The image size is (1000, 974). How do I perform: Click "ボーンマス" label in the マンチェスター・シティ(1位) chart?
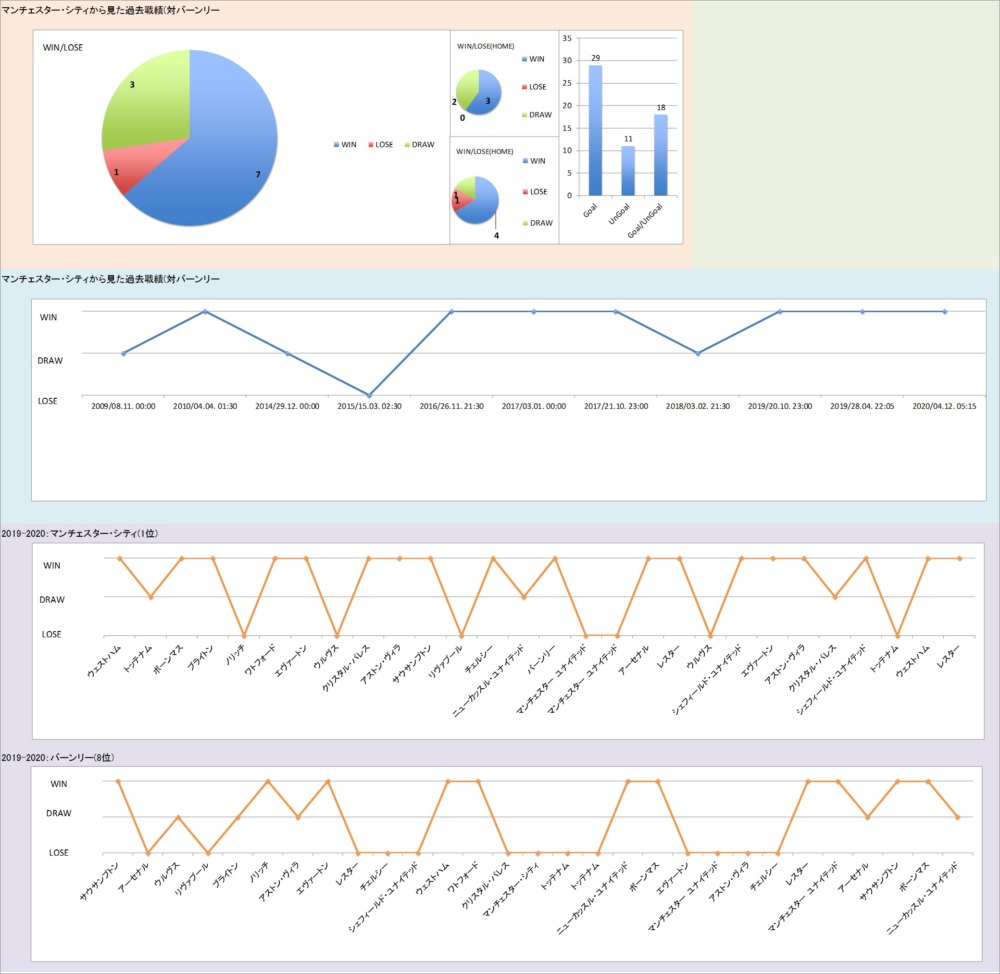(x=168, y=658)
